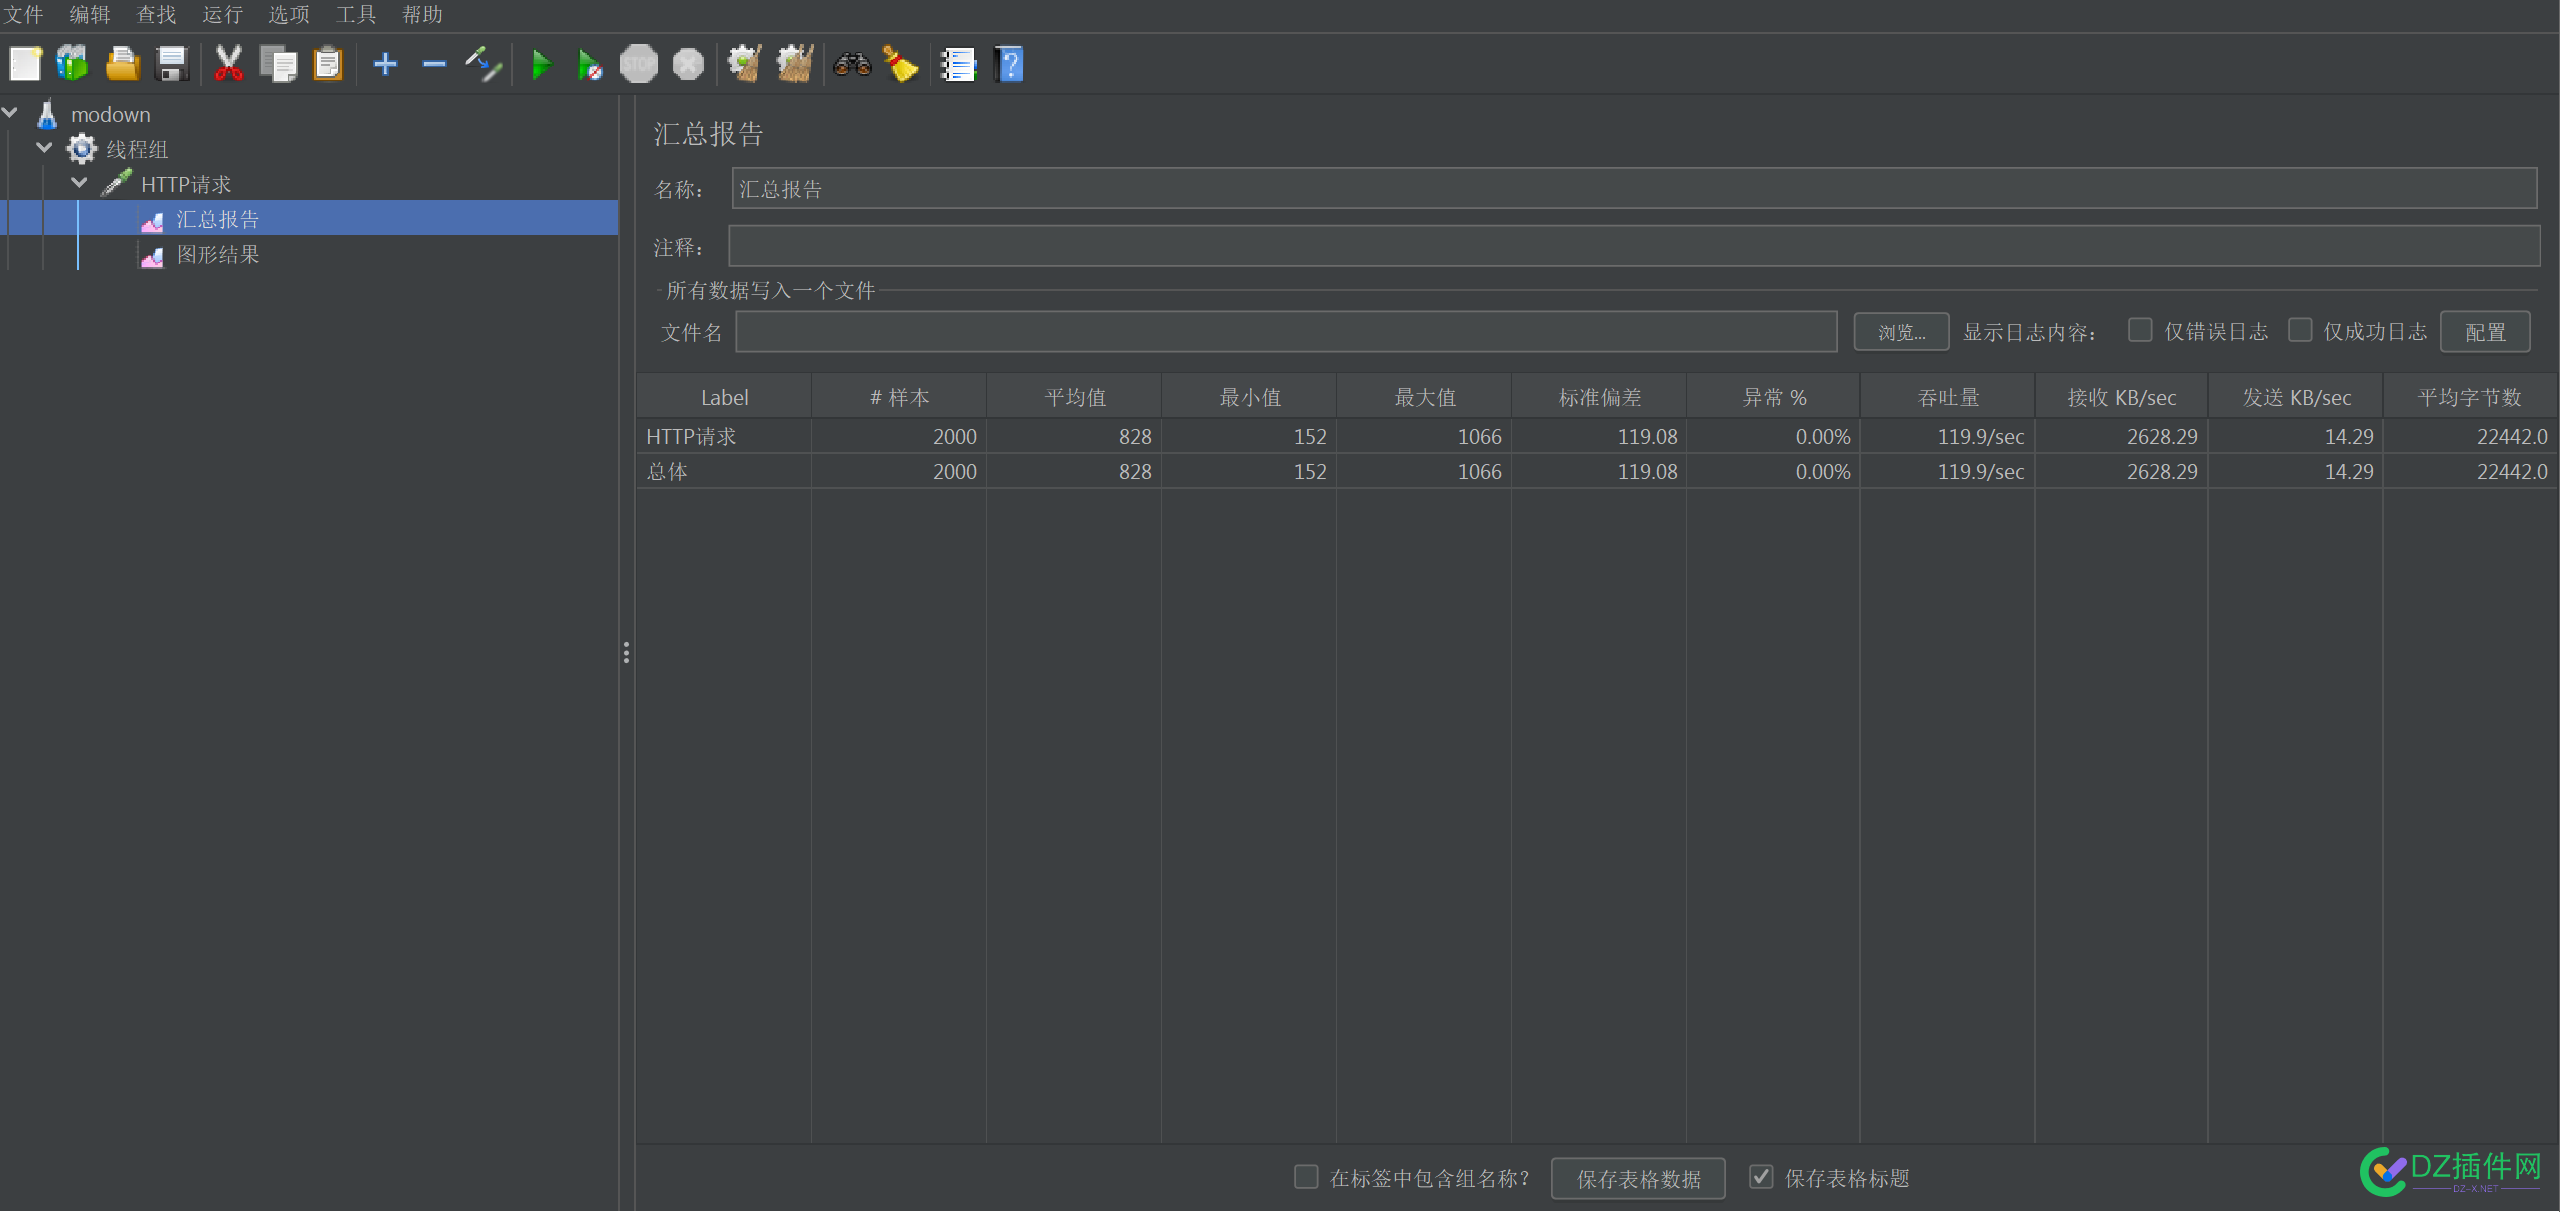Image resolution: width=2560 pixels, height=1212 pixels.
Task: Click the Label column header
Action: coord(724,398)
